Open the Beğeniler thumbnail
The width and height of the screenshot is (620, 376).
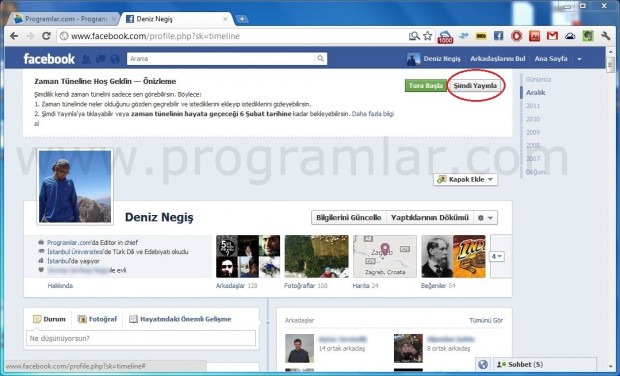[x=453, y=257]
